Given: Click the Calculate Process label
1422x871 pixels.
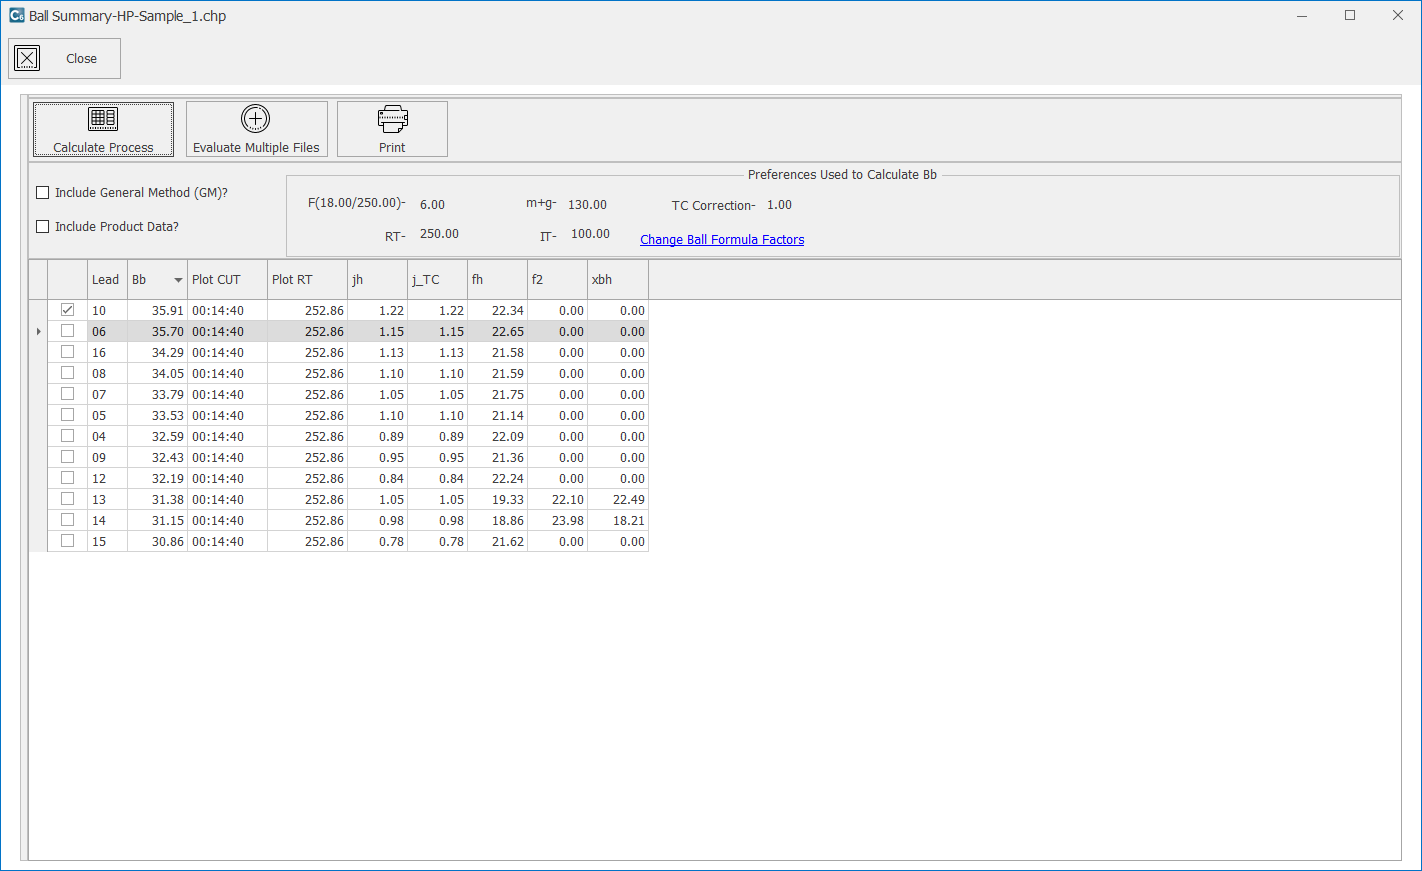Looking at the screenshot, I should (103, 147).
